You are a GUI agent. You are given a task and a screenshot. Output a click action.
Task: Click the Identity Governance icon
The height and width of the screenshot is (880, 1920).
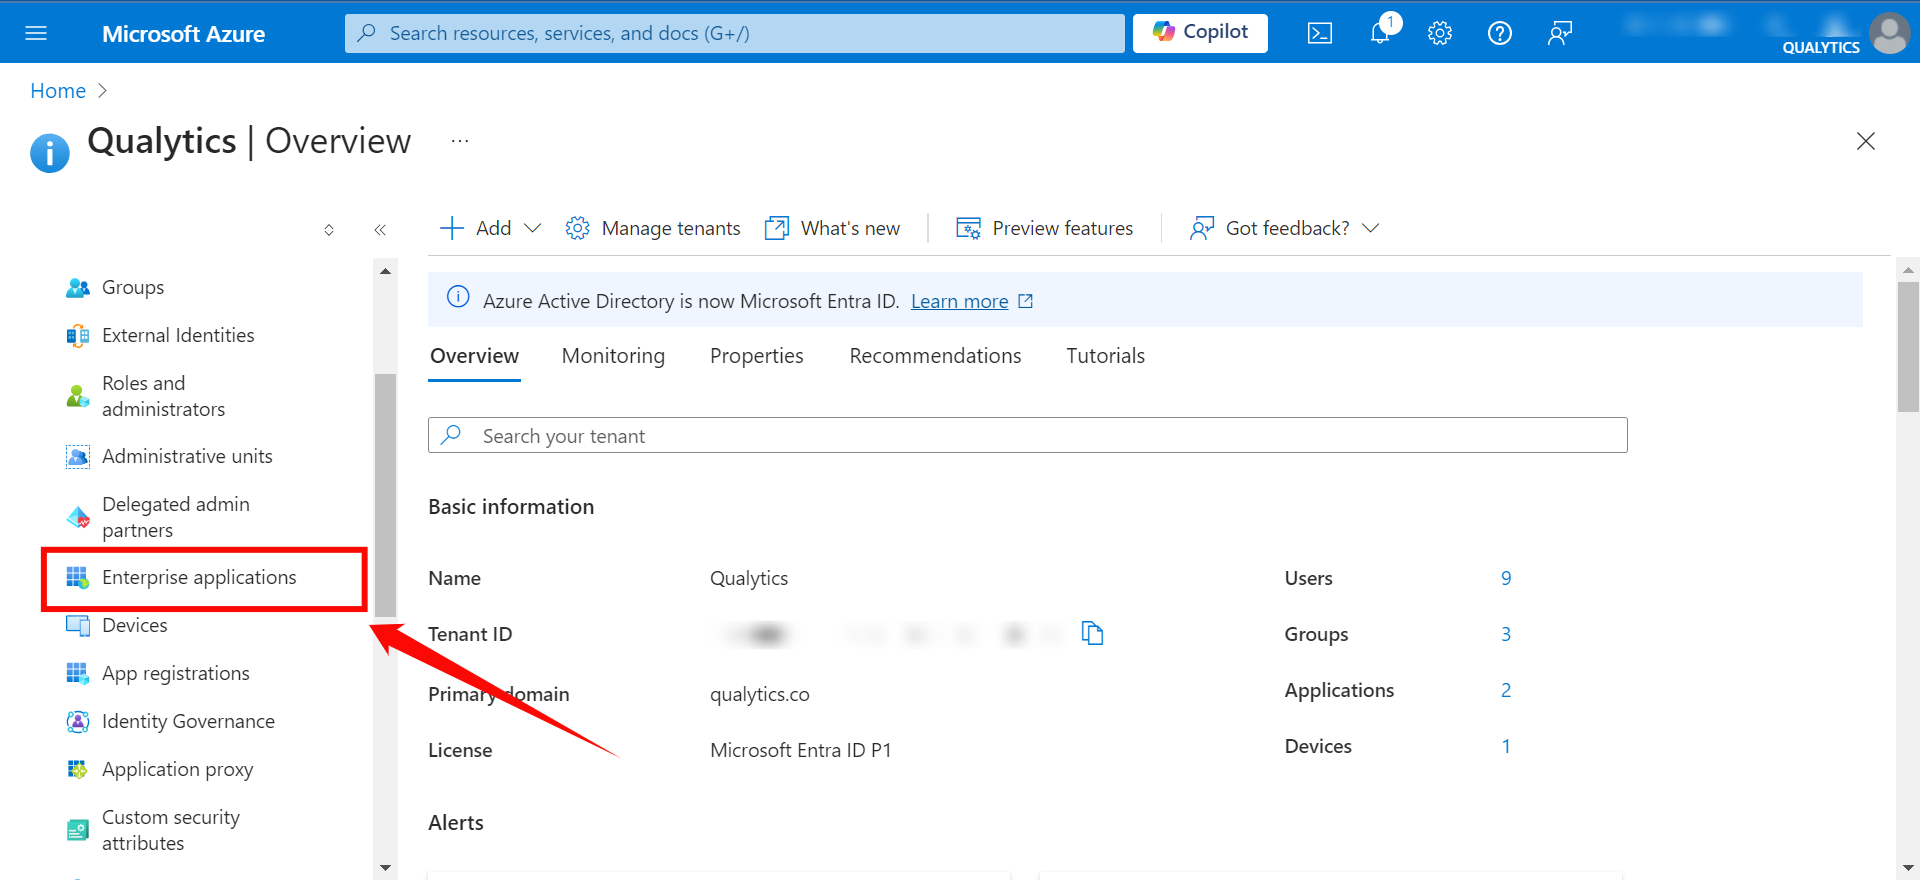coord(78,722)
